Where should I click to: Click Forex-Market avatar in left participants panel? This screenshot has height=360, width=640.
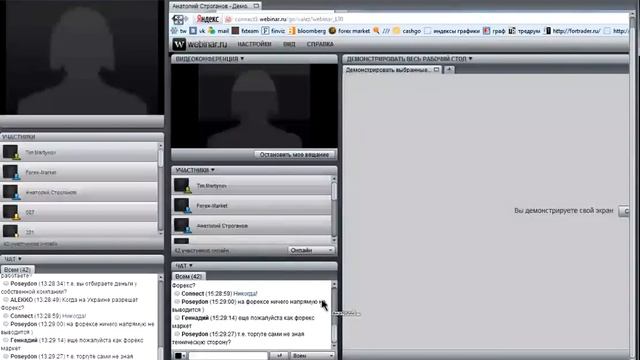click(x=11, y=172)
